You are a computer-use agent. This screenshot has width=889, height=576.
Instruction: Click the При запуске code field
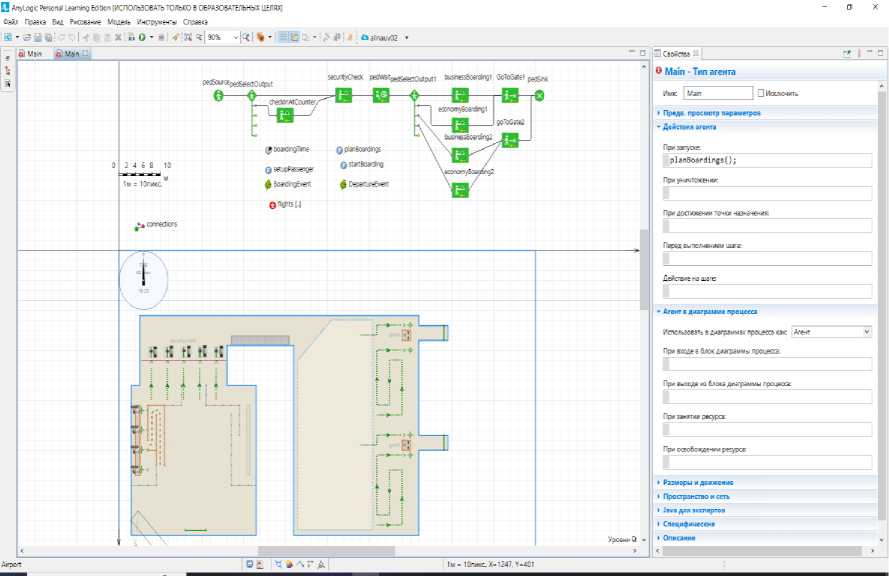[x=766, y=160]
